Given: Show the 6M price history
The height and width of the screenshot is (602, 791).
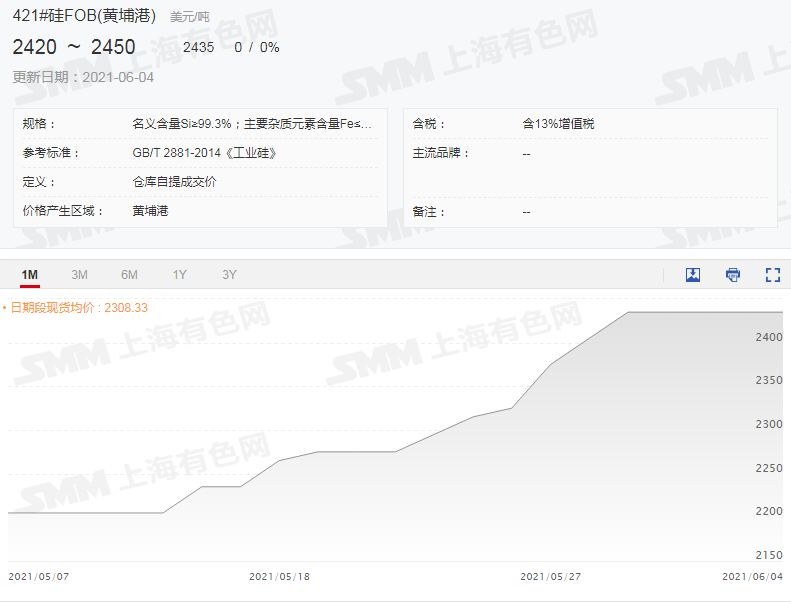Looking at the screenshot, I should (129, 275).
